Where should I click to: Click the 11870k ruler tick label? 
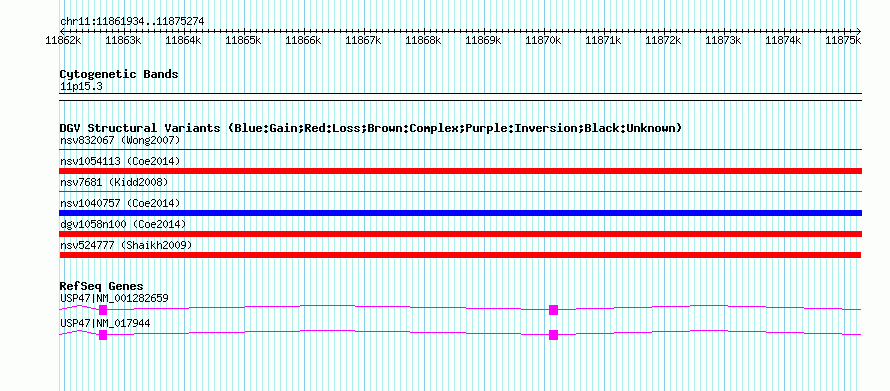[543, 40]
